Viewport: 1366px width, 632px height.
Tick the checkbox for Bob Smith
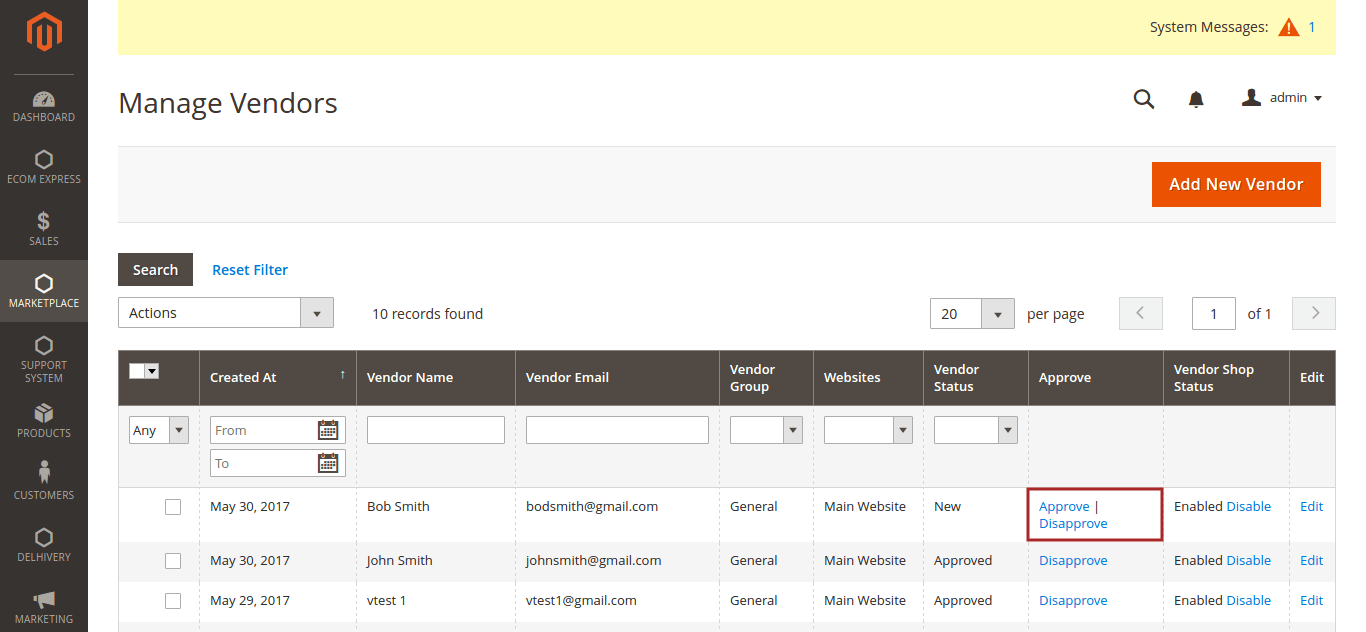173,507
